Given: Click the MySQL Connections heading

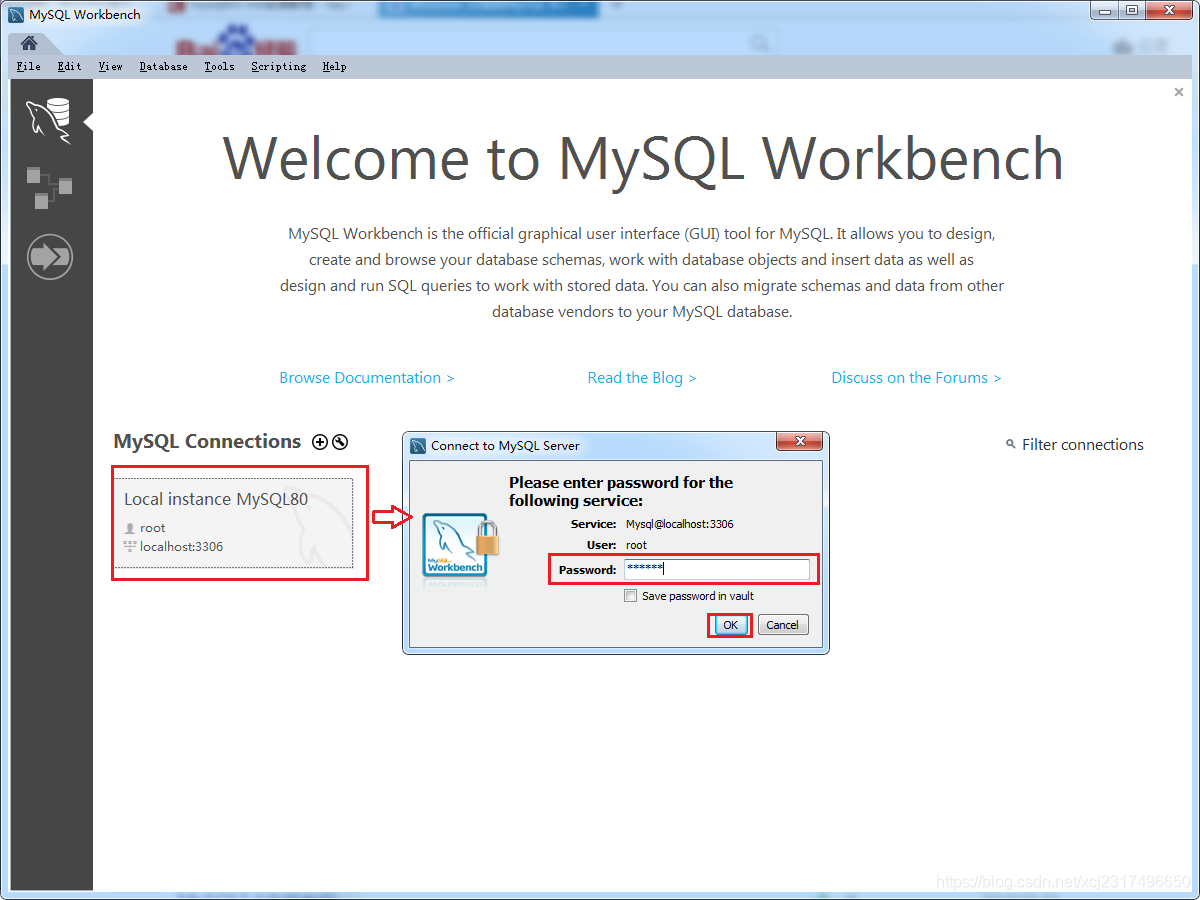Looking at the screenshot, I should [x=207, y=442].
